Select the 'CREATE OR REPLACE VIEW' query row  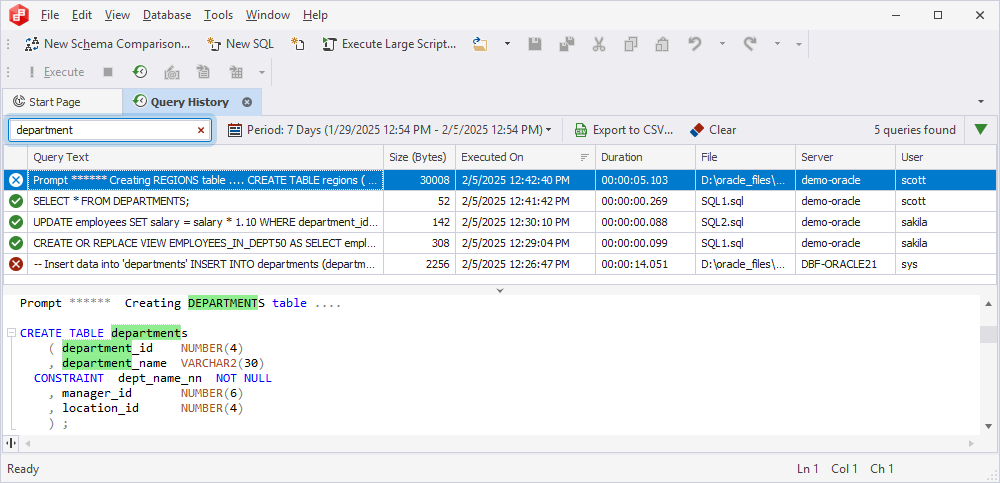(x=499, y=243)
